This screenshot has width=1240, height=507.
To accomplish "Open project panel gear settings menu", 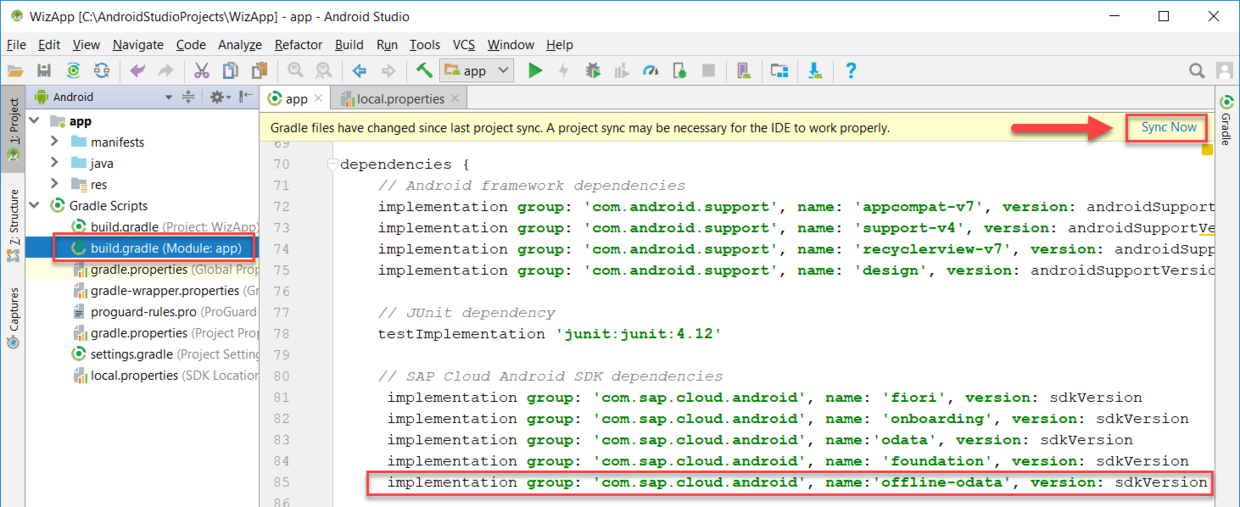I will (x=219, y=97).
